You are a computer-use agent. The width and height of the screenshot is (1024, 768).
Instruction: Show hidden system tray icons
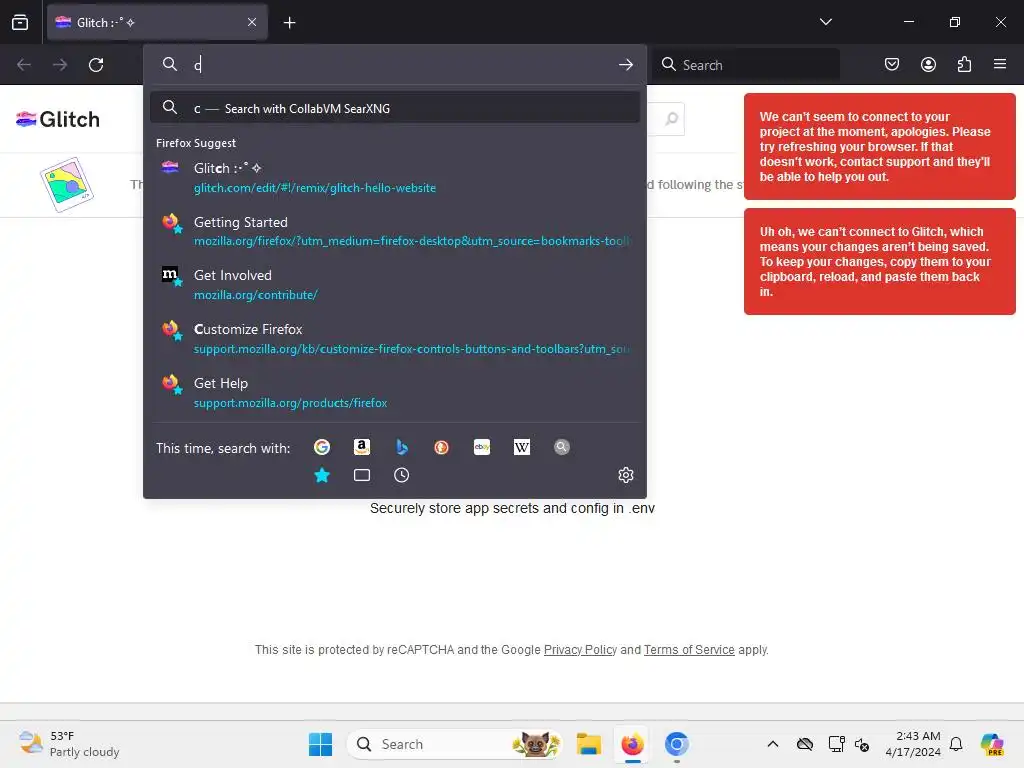[773, 744]
